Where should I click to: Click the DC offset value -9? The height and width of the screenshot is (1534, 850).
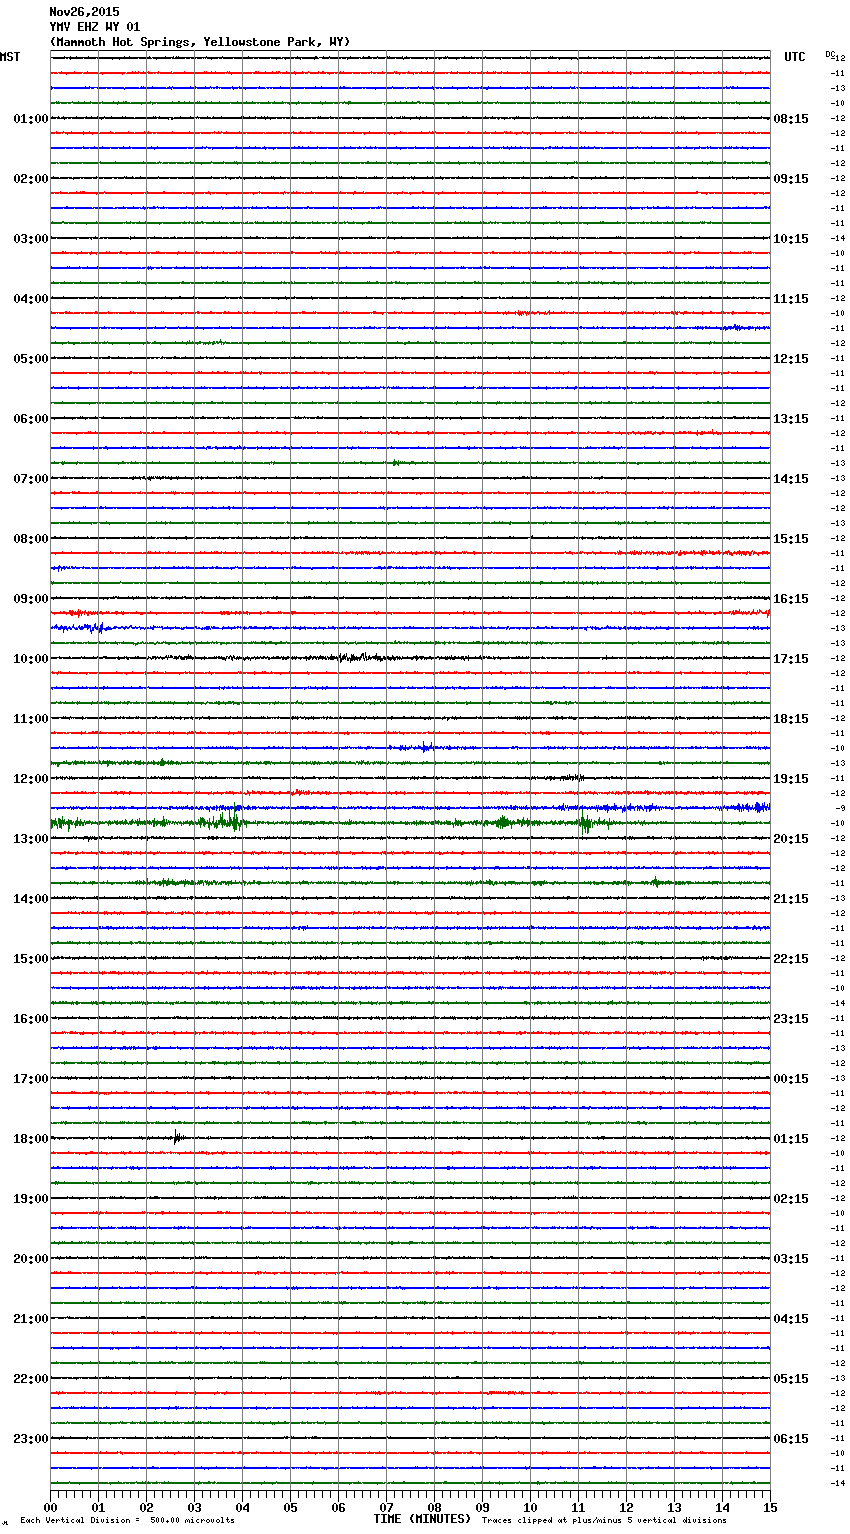pos(840,808)
